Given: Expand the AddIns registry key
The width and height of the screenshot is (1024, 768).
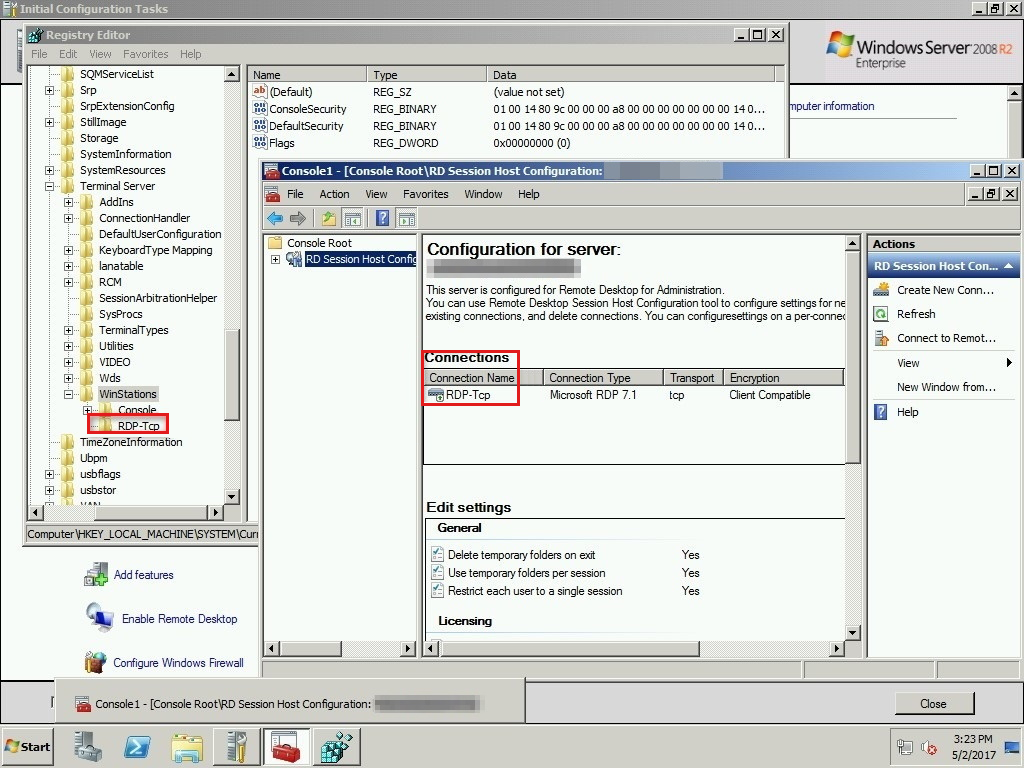Looking at the screenshot, I should click(x=68, y=202).
